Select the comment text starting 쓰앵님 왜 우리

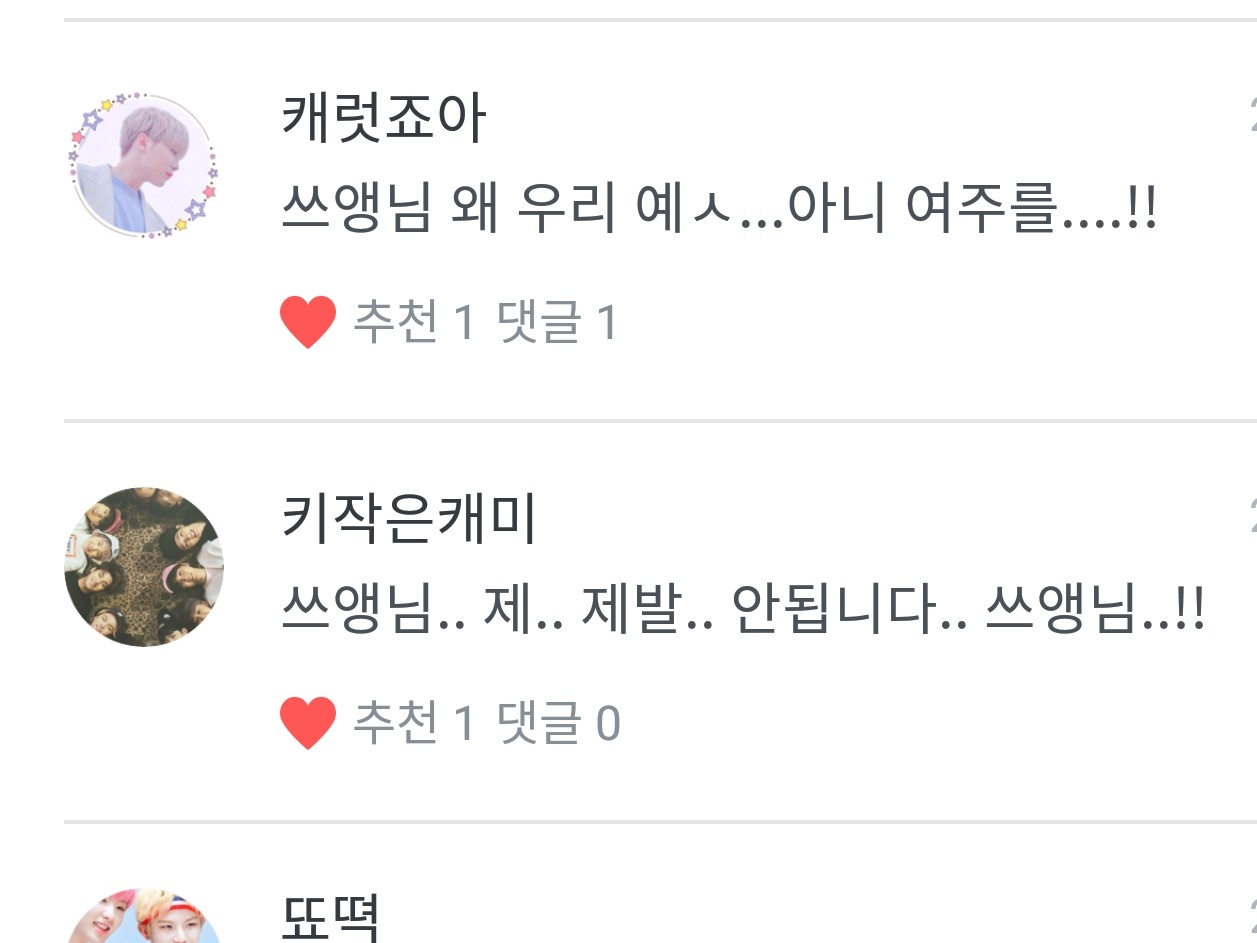pyautogui.click(x=719, y=211)
